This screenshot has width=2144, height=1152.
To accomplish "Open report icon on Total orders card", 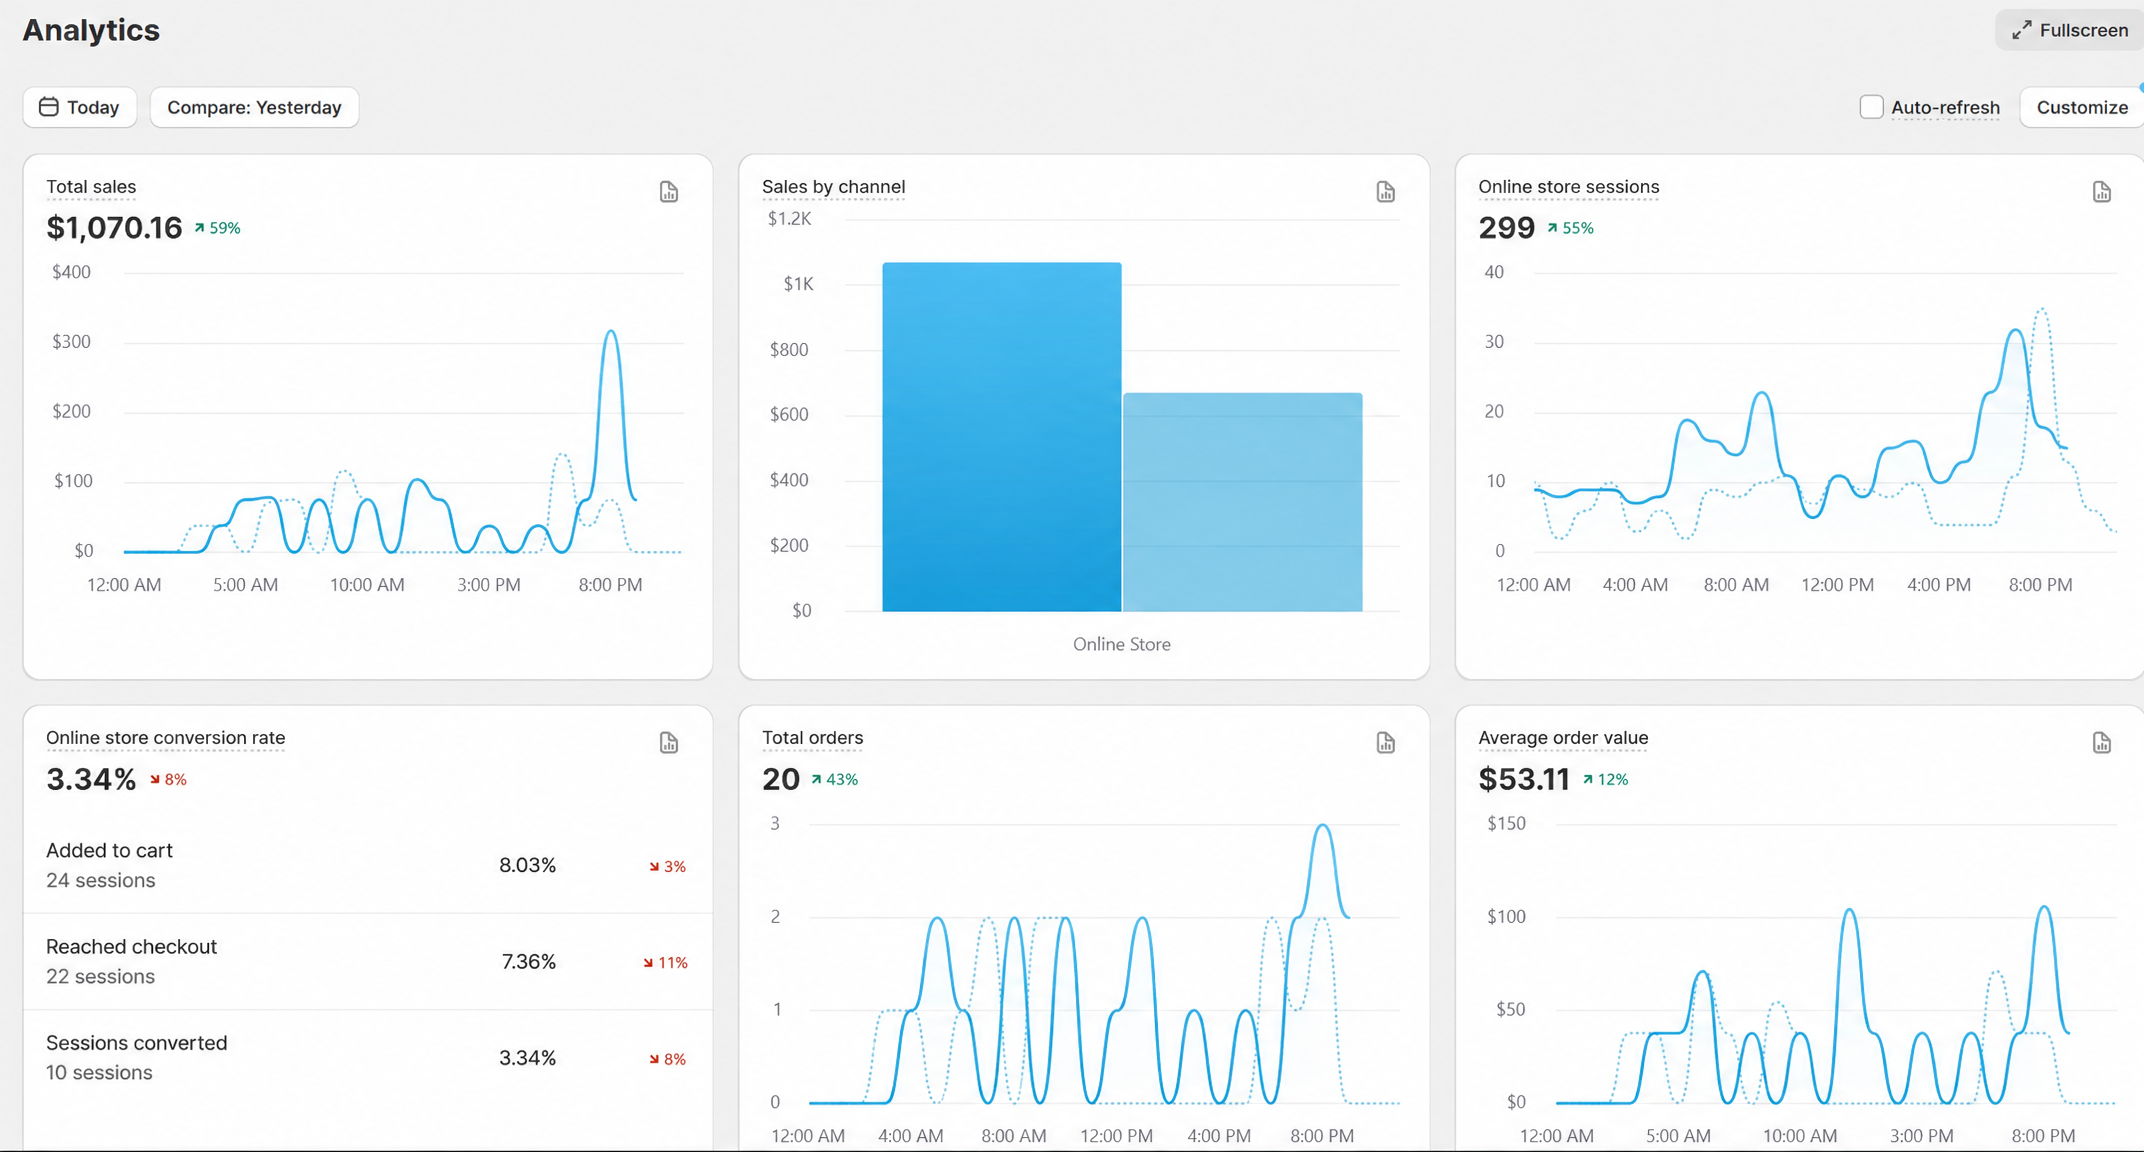I will click(x=1385, y=743).
